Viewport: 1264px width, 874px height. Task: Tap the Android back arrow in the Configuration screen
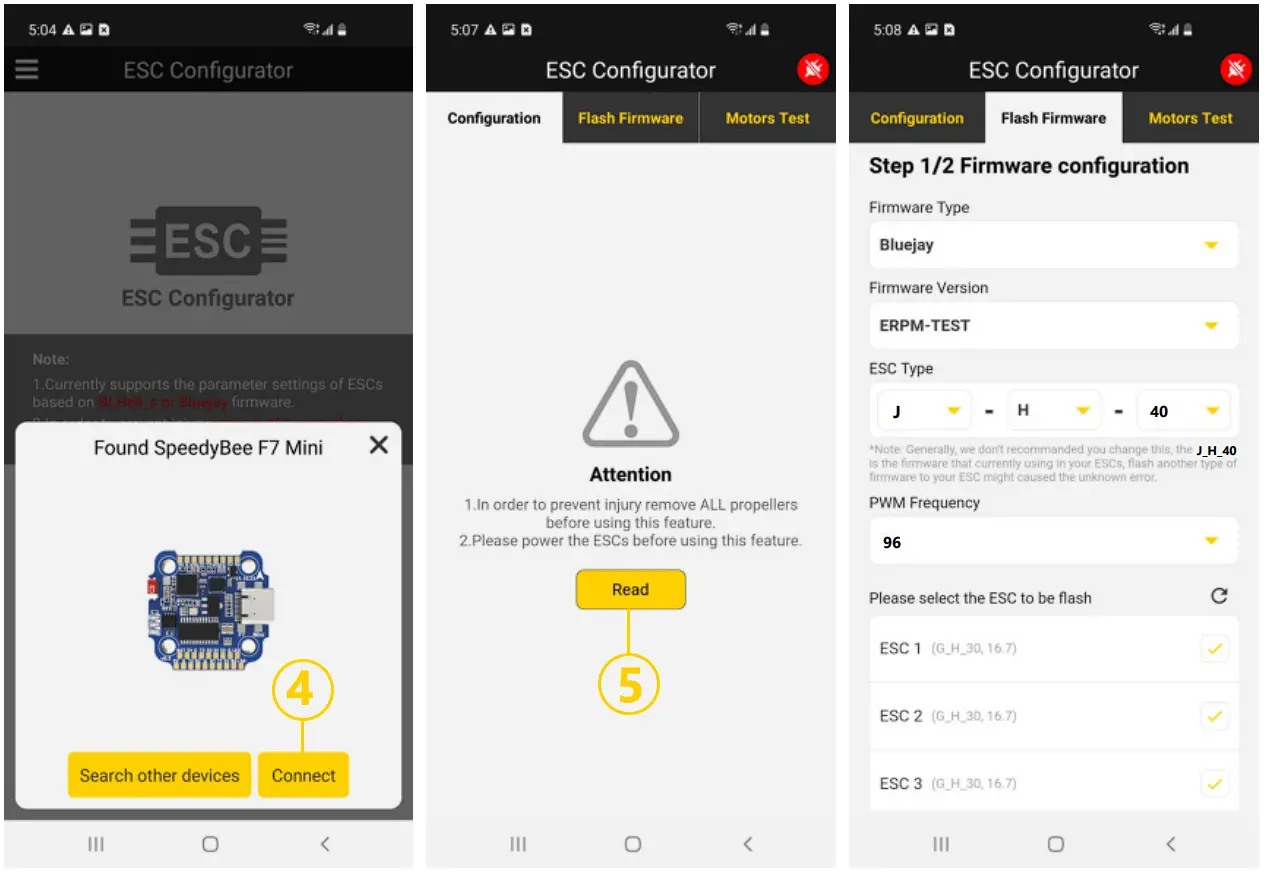point(747,844)
